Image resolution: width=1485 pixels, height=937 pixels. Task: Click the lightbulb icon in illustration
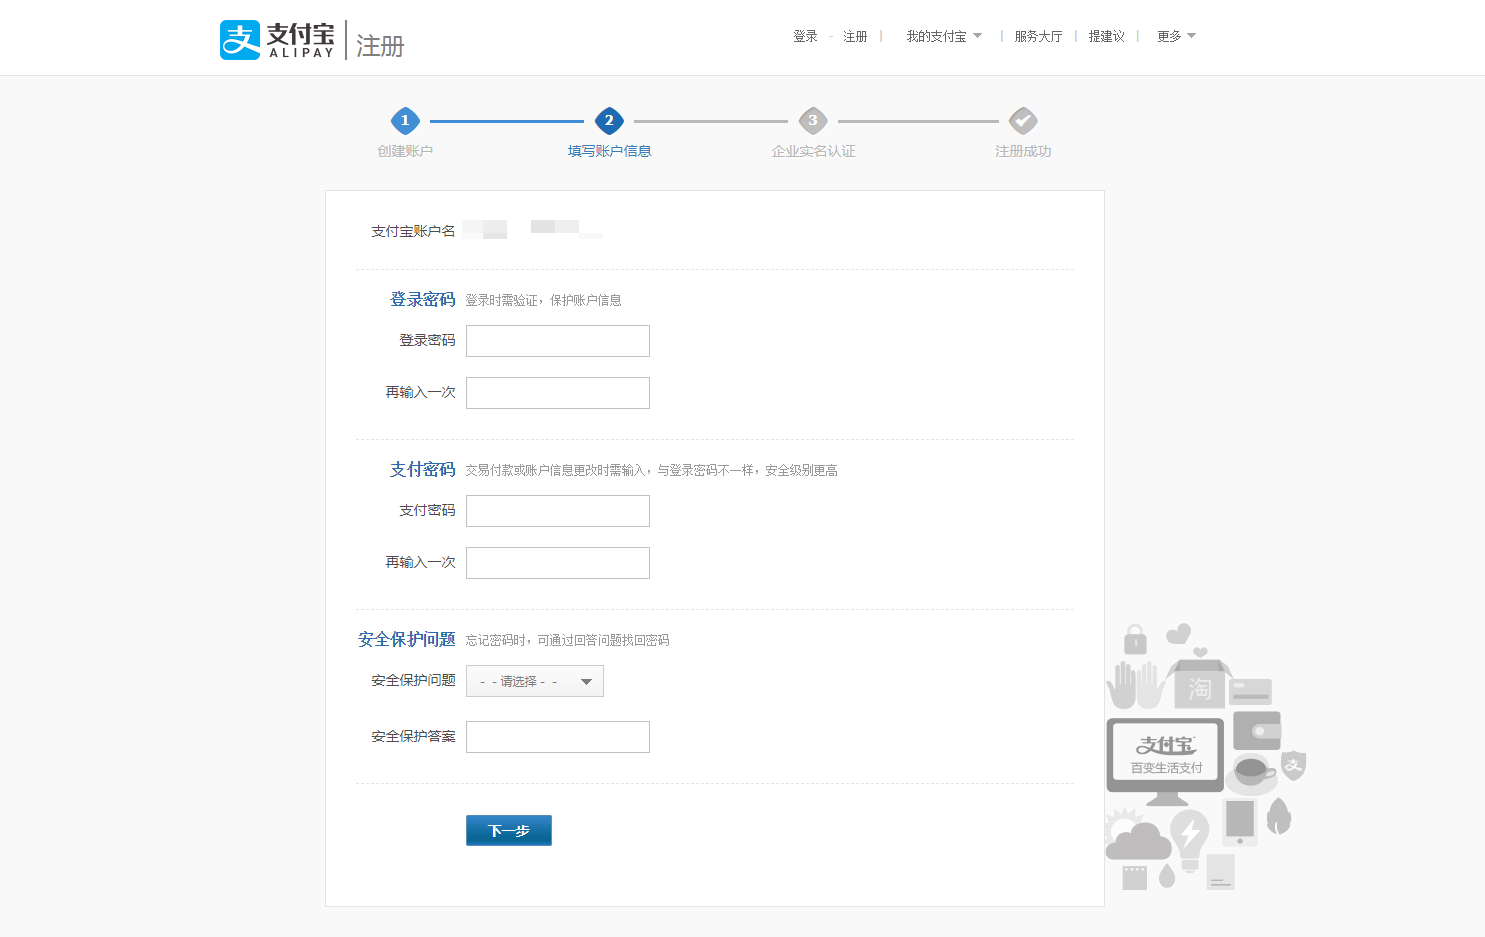1189,836
